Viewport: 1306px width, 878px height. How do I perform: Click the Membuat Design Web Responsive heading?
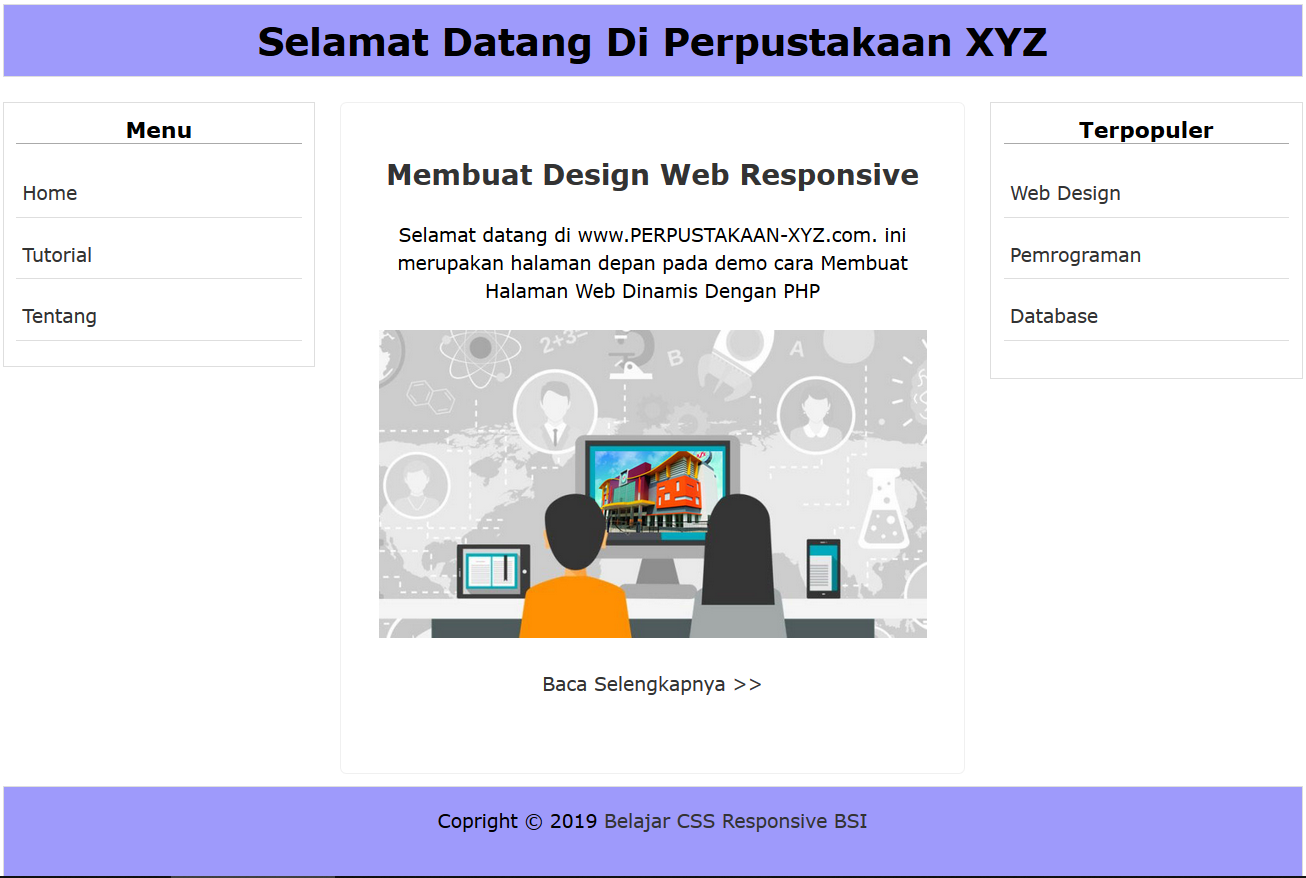click(653, 175)
